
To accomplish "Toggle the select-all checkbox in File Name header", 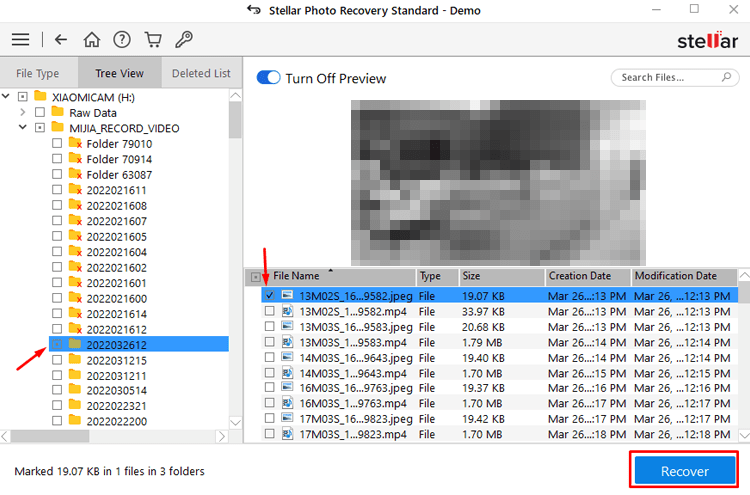I will (x=256, y=277).
